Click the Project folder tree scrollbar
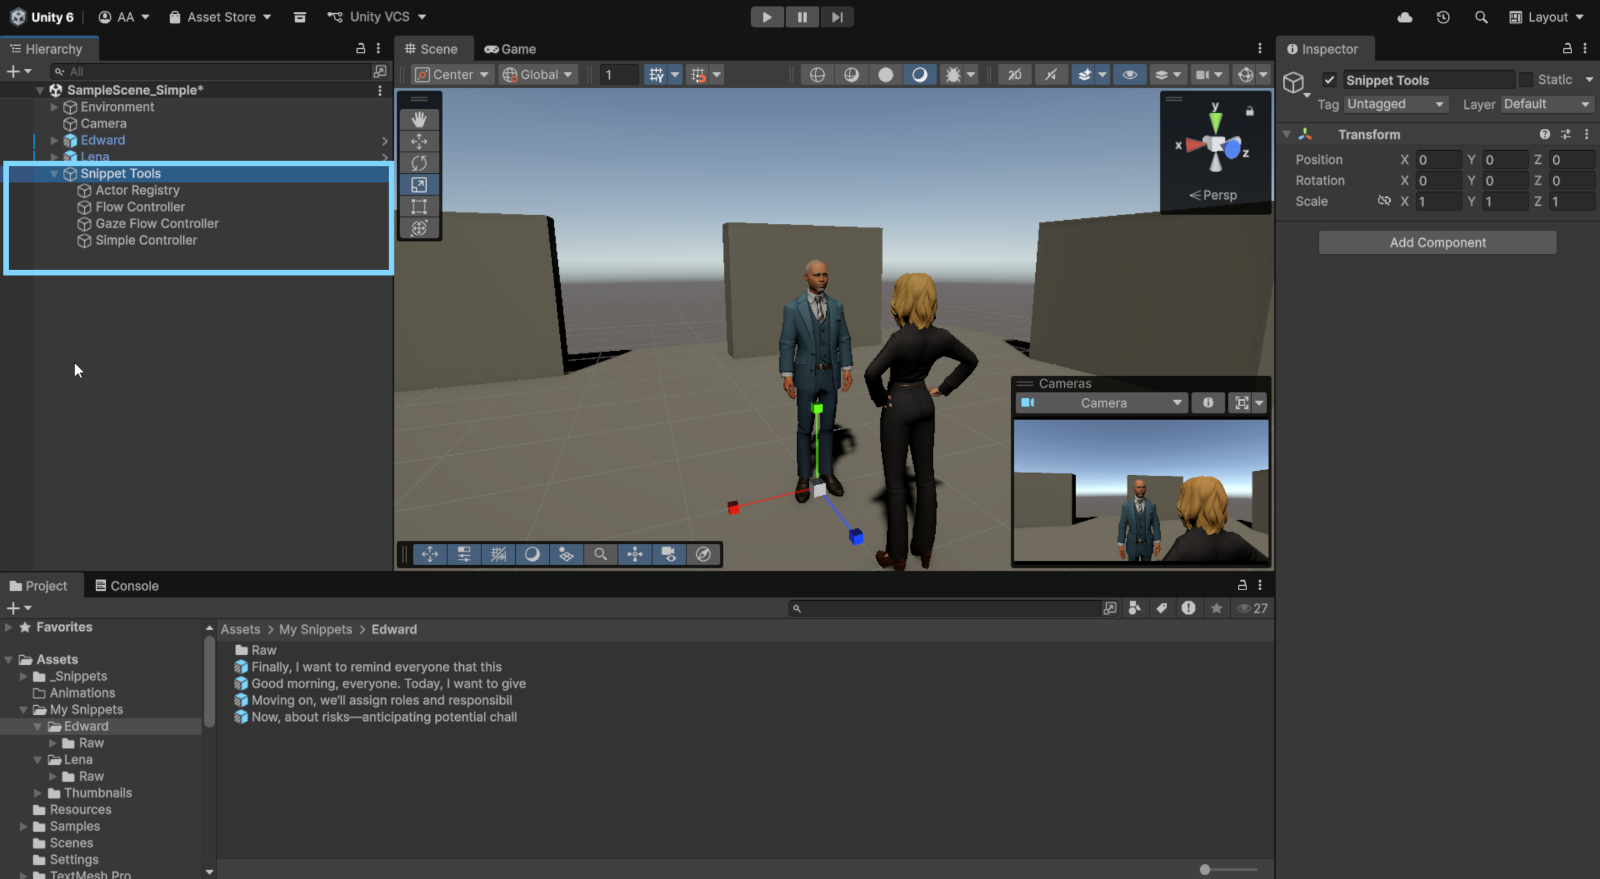1600x879 pixels. [209, 681]
